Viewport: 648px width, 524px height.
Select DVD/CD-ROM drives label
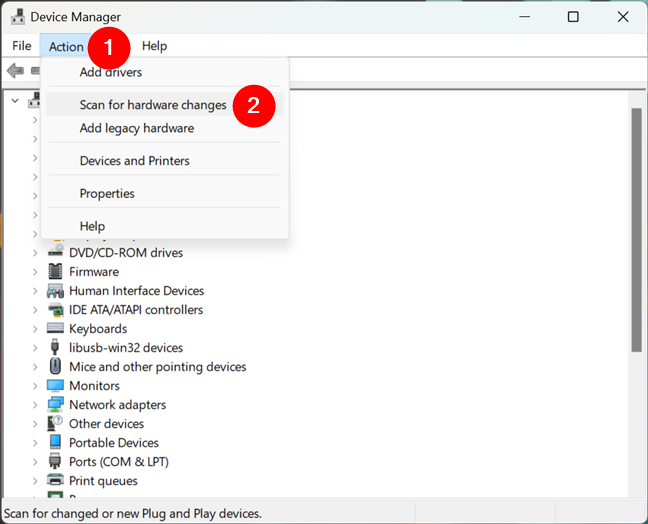126,252
